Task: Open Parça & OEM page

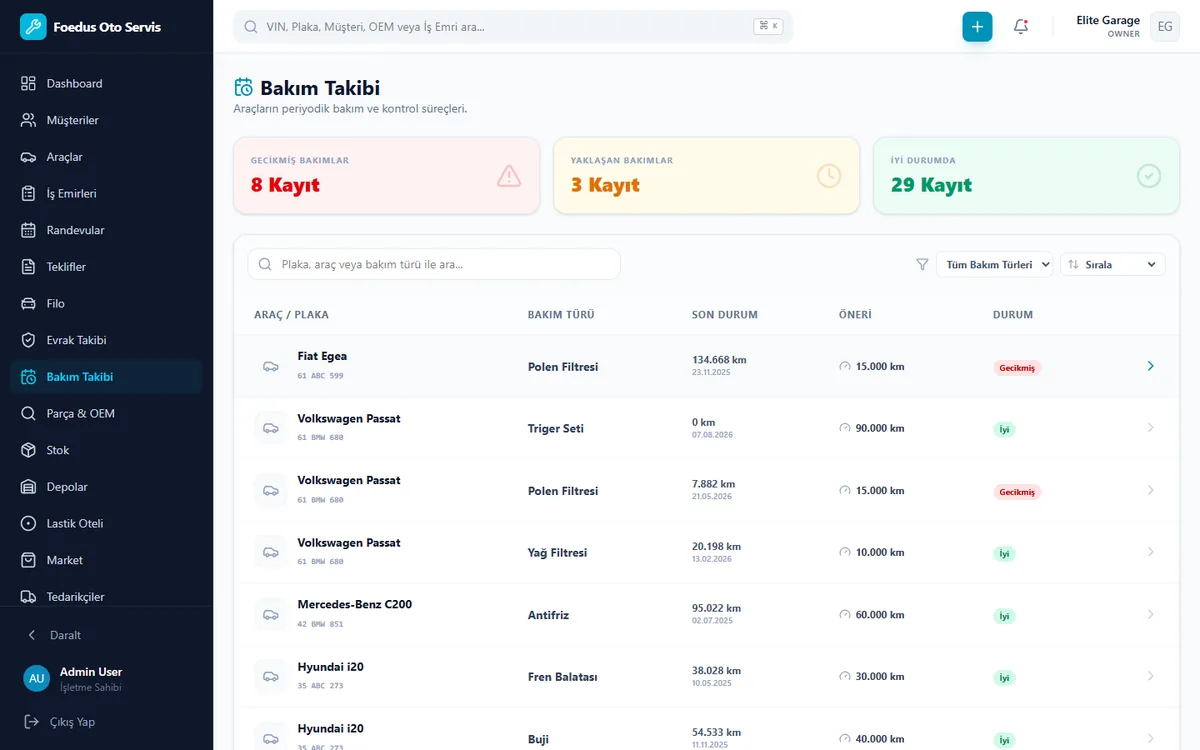Action: [x=106, y=413]
